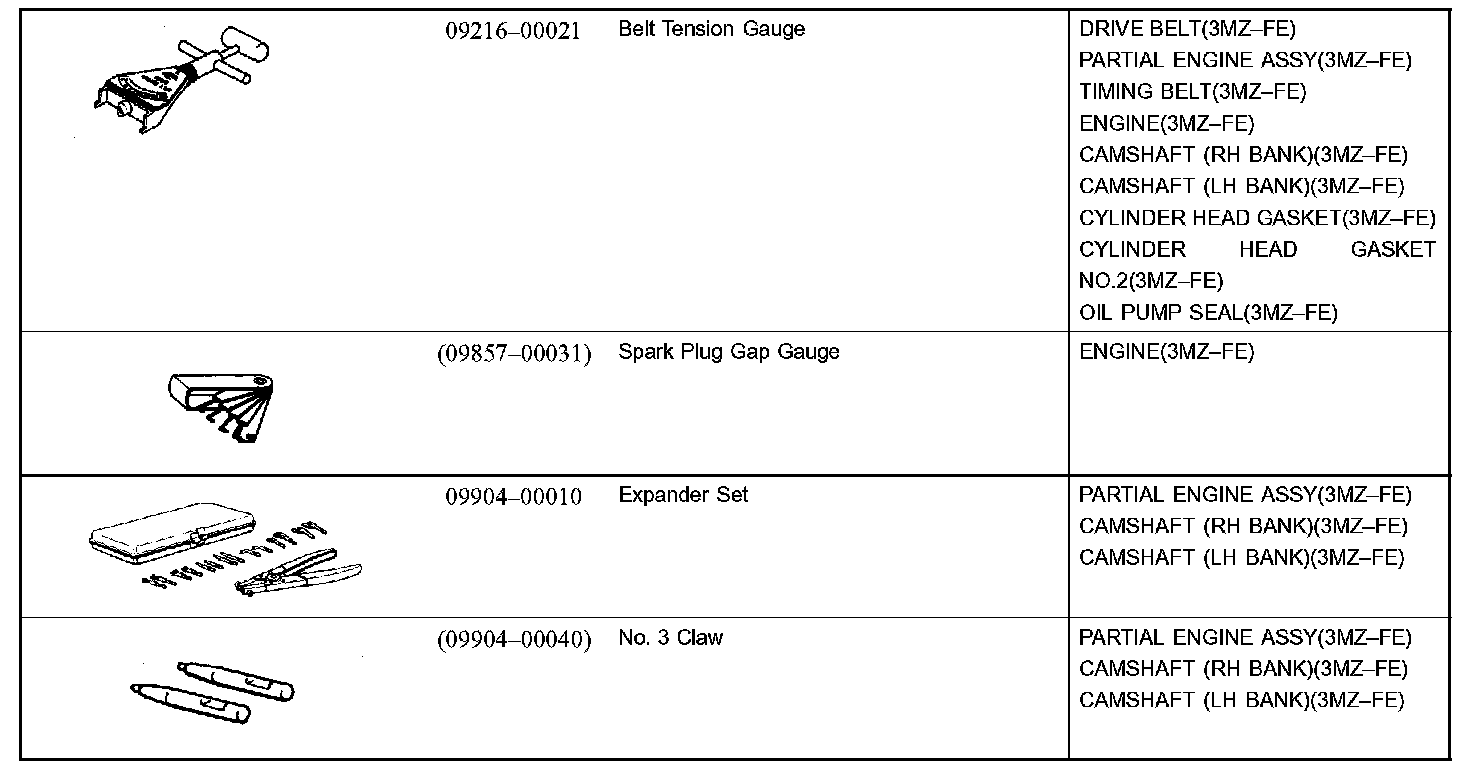This screenshot has height=772, width=1472.
Task: Click part number (09904-00040)
Action: 513,639
